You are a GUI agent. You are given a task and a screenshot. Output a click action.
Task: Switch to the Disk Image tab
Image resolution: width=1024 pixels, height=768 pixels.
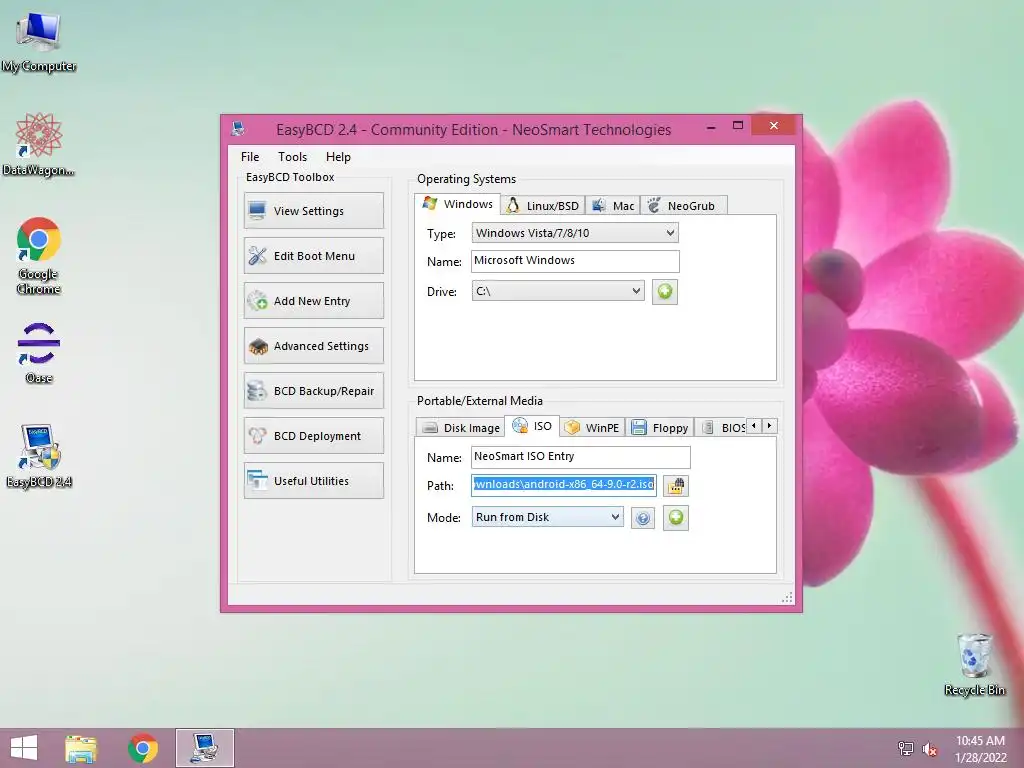tap(460, 428)
